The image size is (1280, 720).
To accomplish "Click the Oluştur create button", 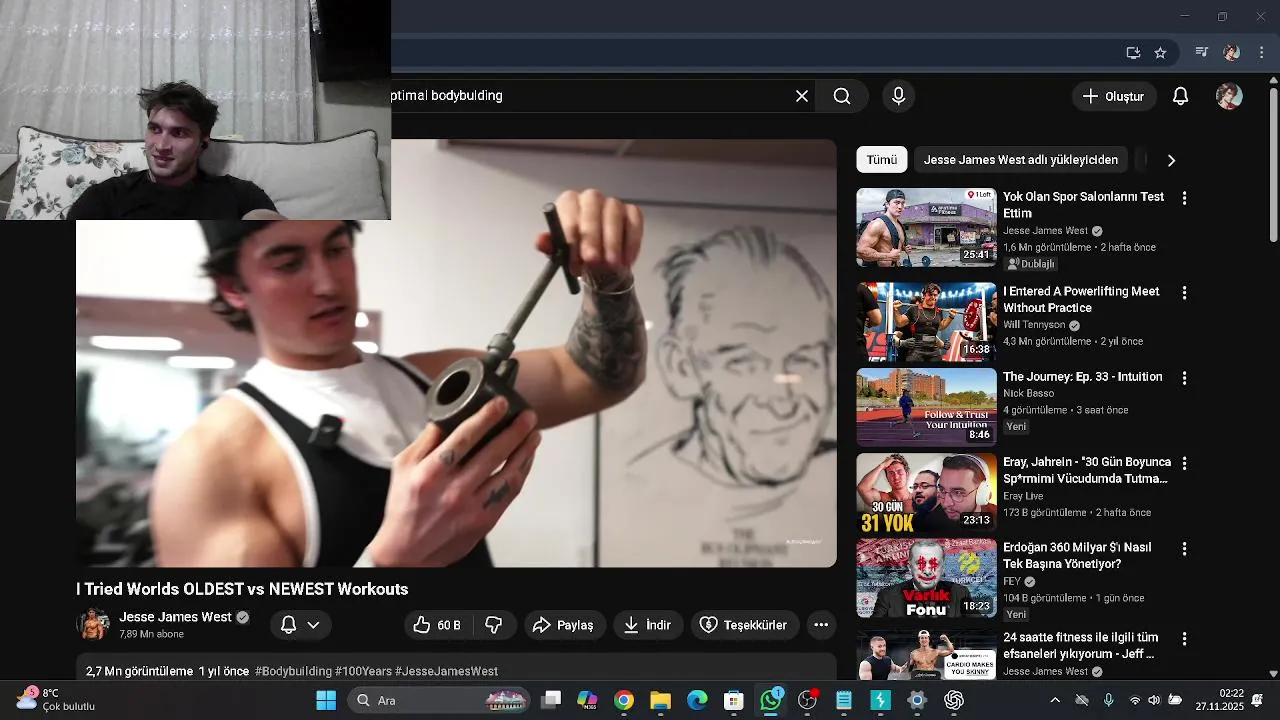I will (x=1114, y=96).
